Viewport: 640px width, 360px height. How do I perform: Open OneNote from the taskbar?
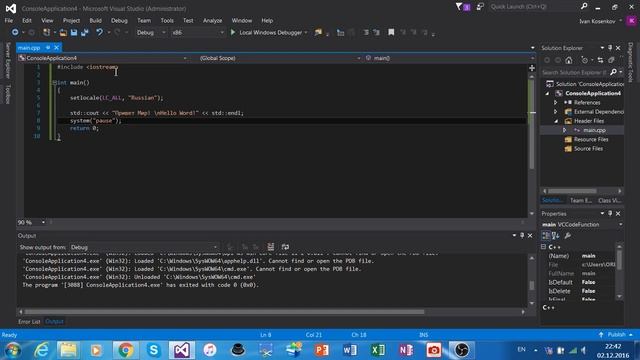pyautogui.click(x=406, y=350)
